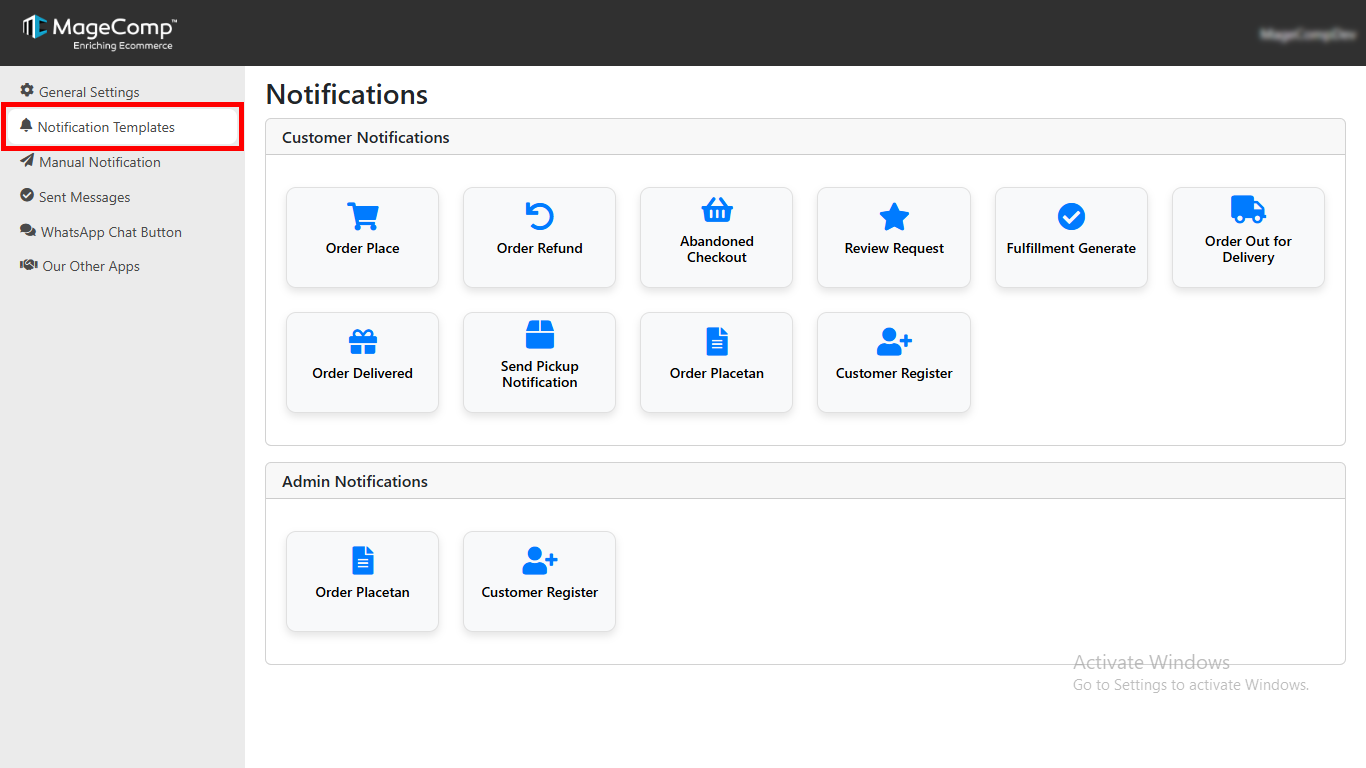Select the Order Refund circular arrow icon
1366x768 pixels.
(539, 216)
